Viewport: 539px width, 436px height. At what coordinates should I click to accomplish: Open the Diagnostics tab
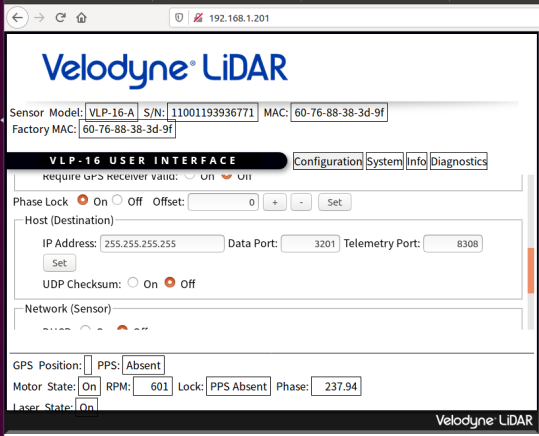click(x=459, y=161)
